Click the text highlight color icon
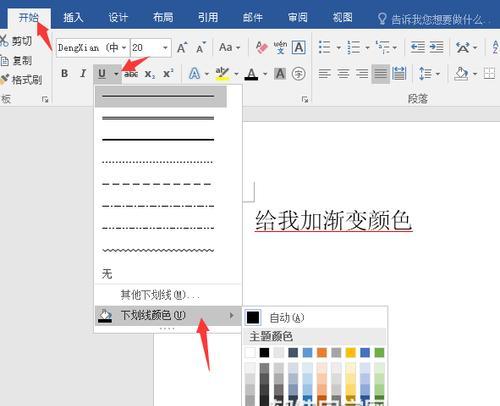 pos(222,74)
